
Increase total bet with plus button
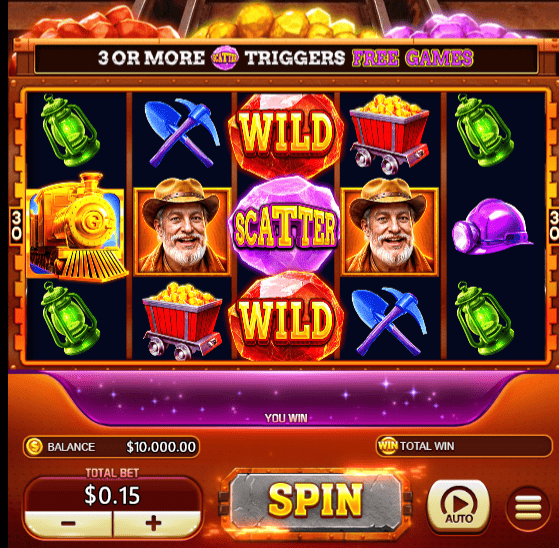click(154, 523)
